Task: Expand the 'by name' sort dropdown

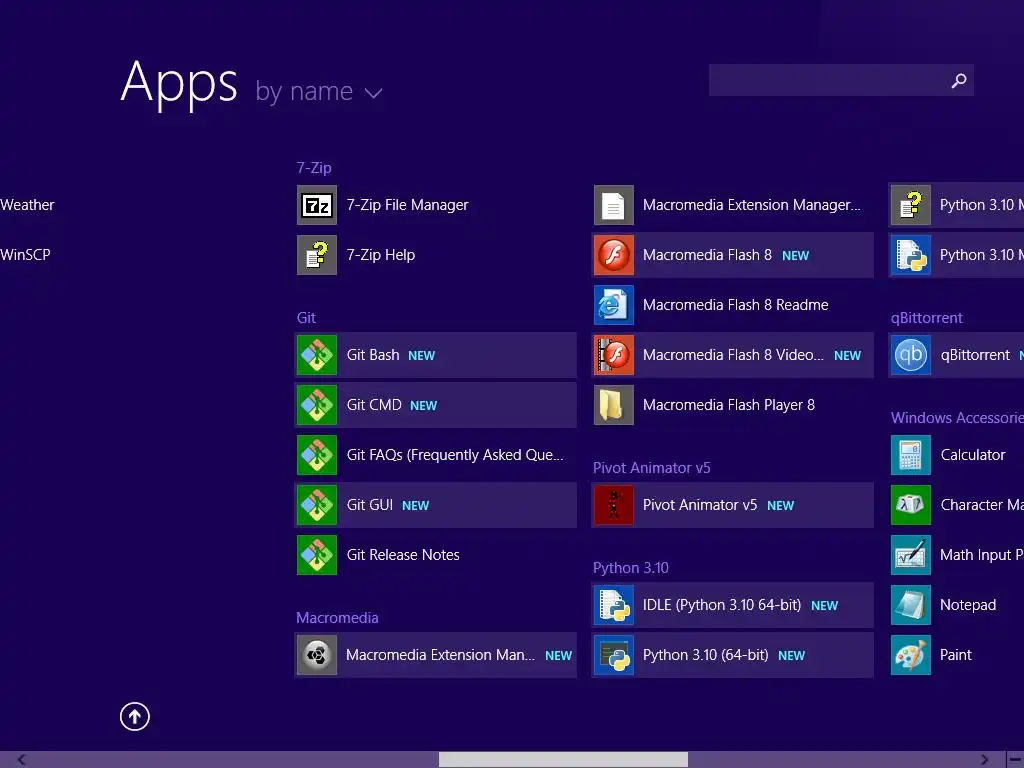Action: (x=319, y=91)
